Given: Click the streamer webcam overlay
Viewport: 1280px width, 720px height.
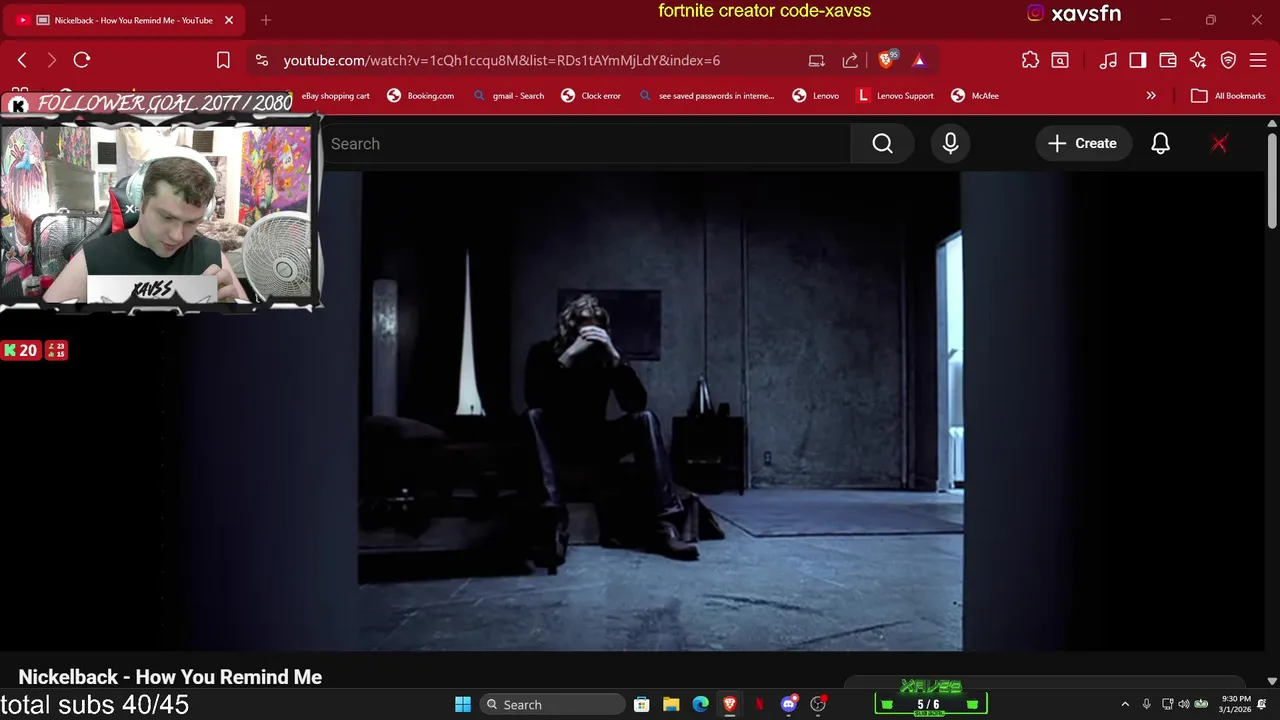Looking at the screenshot, I should coord(160,213).
